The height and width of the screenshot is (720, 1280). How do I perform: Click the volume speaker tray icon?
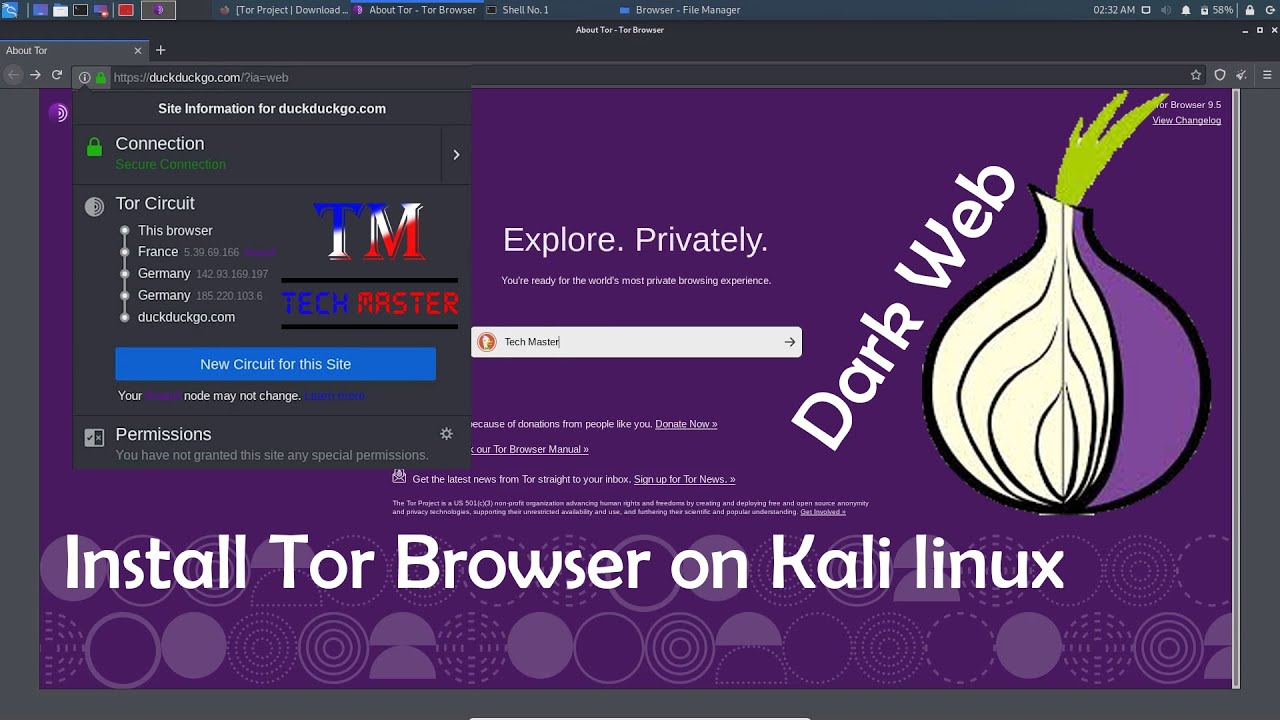[x=1167, y=10]
